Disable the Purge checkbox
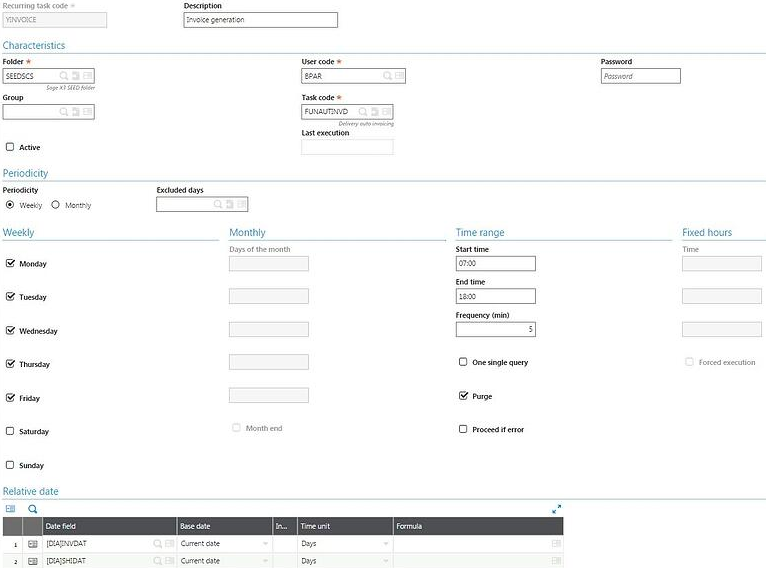The width and height of the screenshot is (766, 568). click(463, 396)
